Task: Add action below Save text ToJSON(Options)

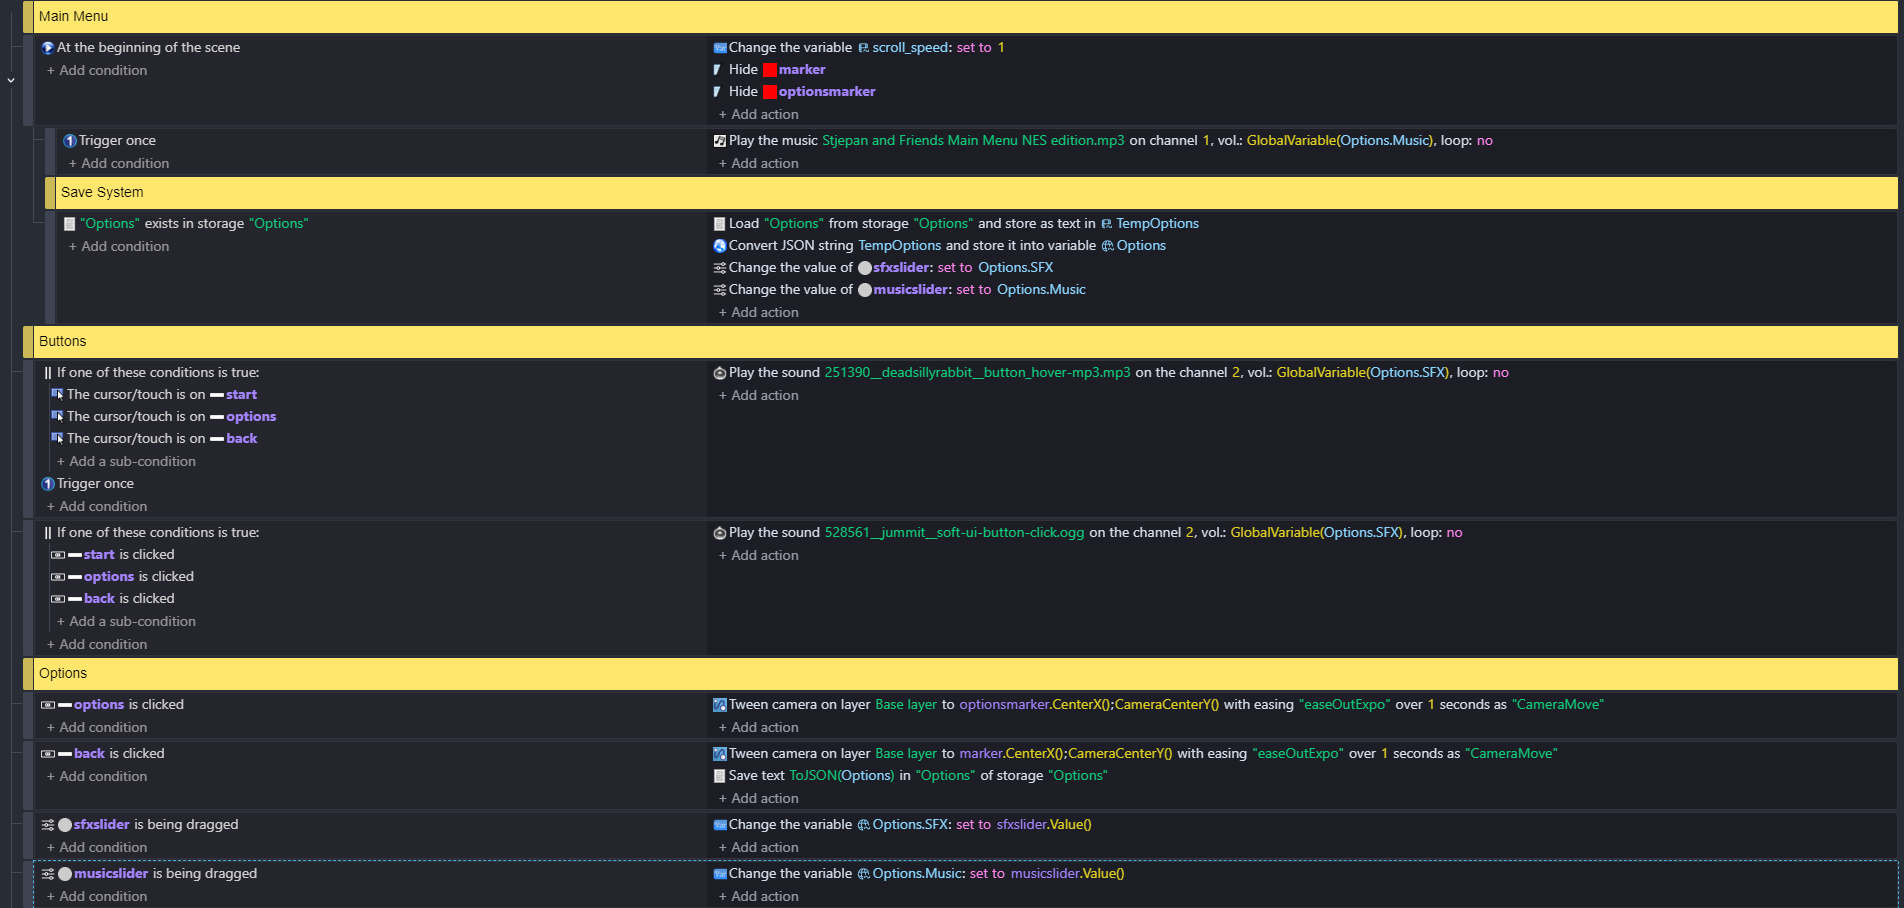Action: pyautogui.click(x=759, y=799)
